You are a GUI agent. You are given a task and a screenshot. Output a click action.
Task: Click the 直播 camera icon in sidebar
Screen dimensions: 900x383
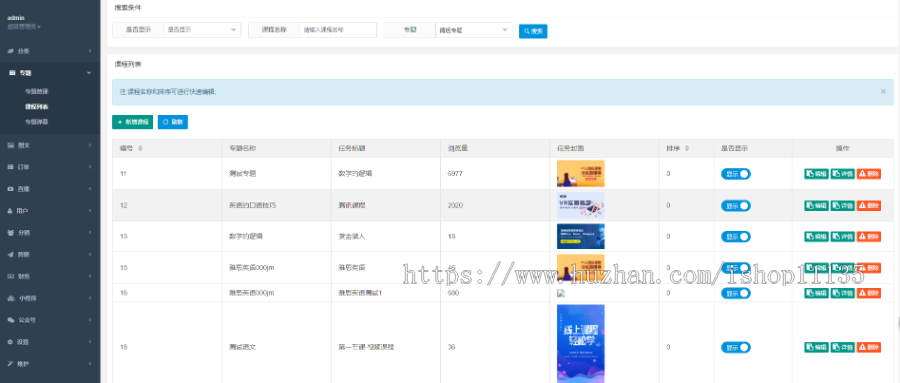coord(10,189)
